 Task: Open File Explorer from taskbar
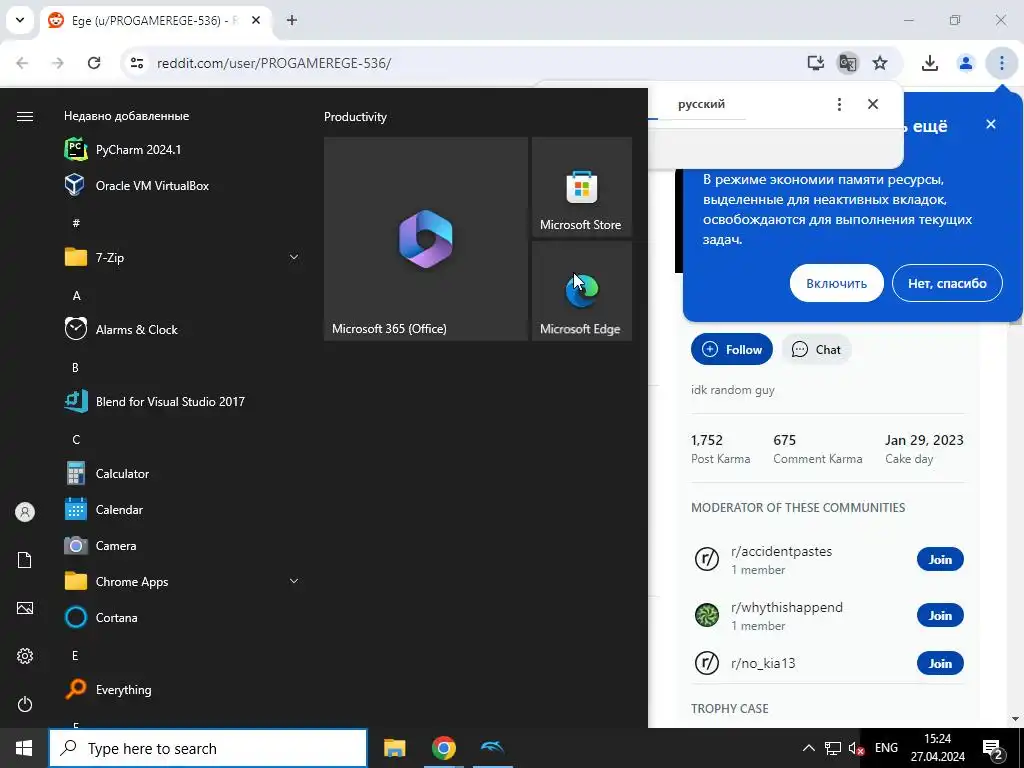(394, 748)
